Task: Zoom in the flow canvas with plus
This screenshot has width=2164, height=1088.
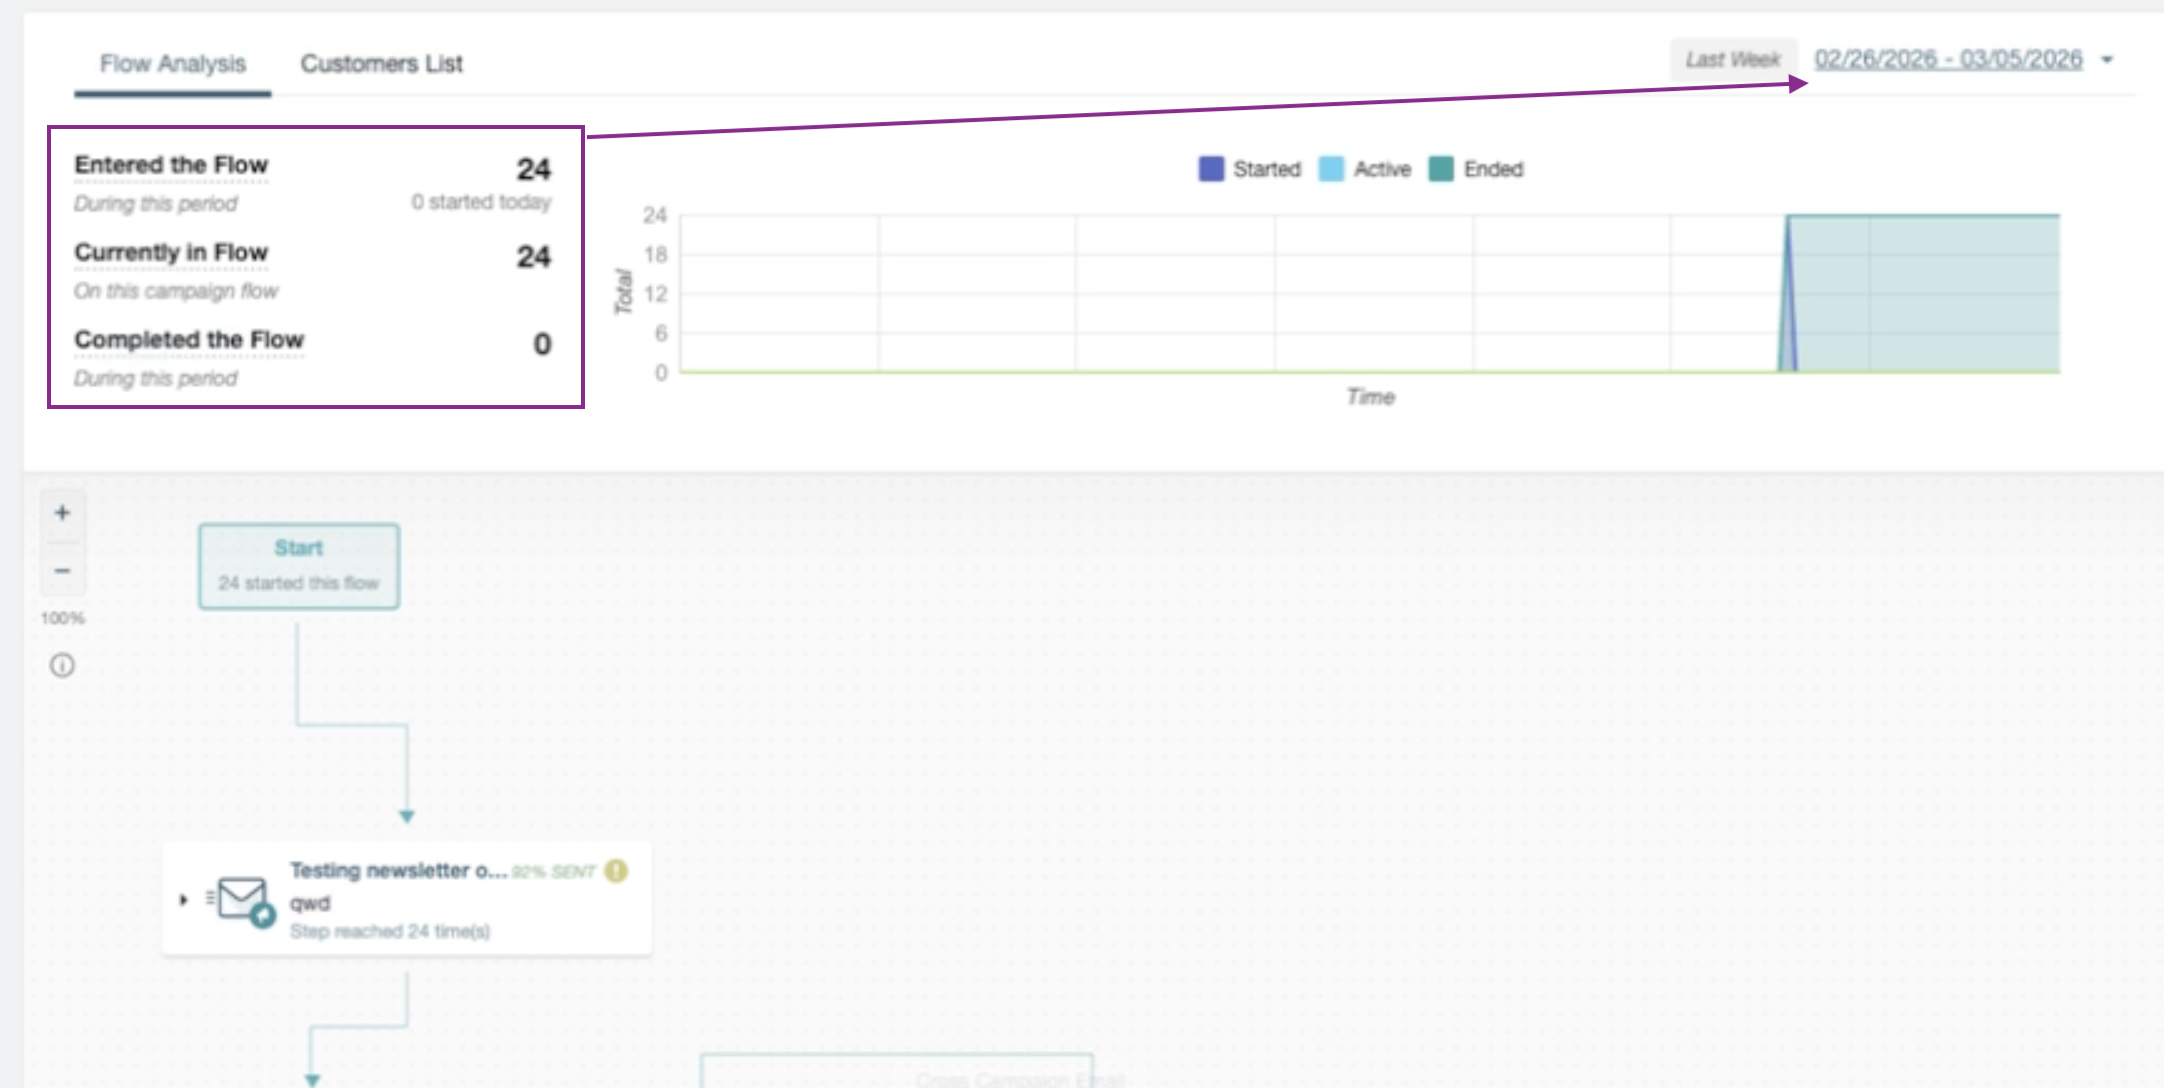Action: pos(62,513)
